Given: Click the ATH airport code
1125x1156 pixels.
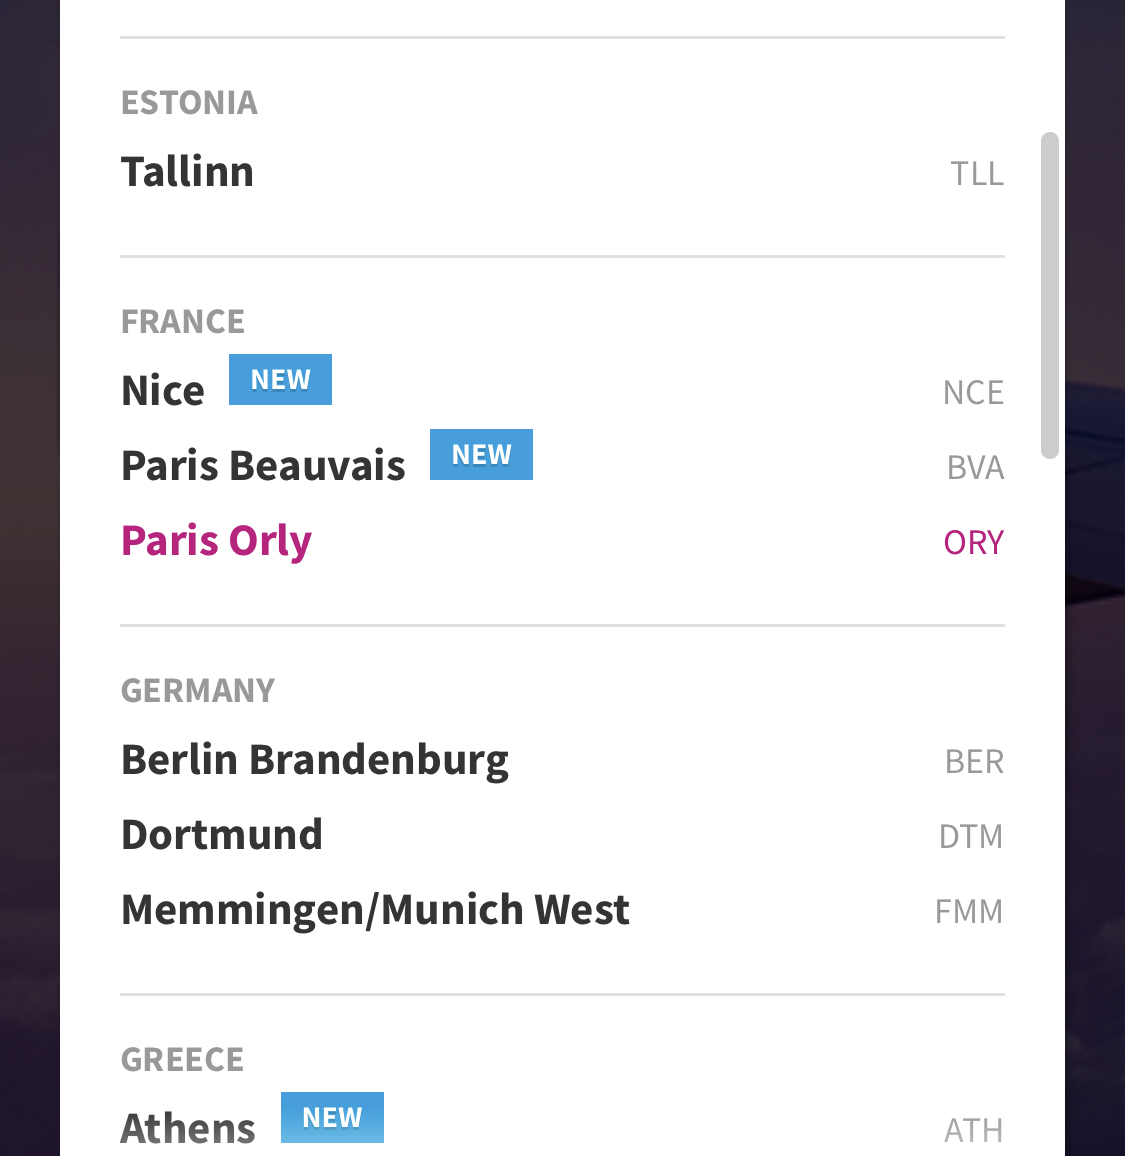Looking at the screenshot, I should point(973,1131).
